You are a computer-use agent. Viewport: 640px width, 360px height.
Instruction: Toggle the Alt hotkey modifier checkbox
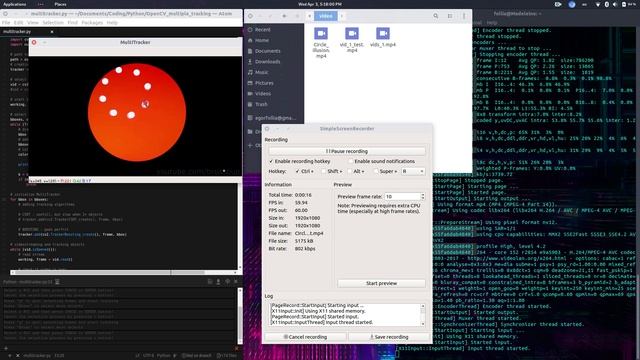pos(350,171)
